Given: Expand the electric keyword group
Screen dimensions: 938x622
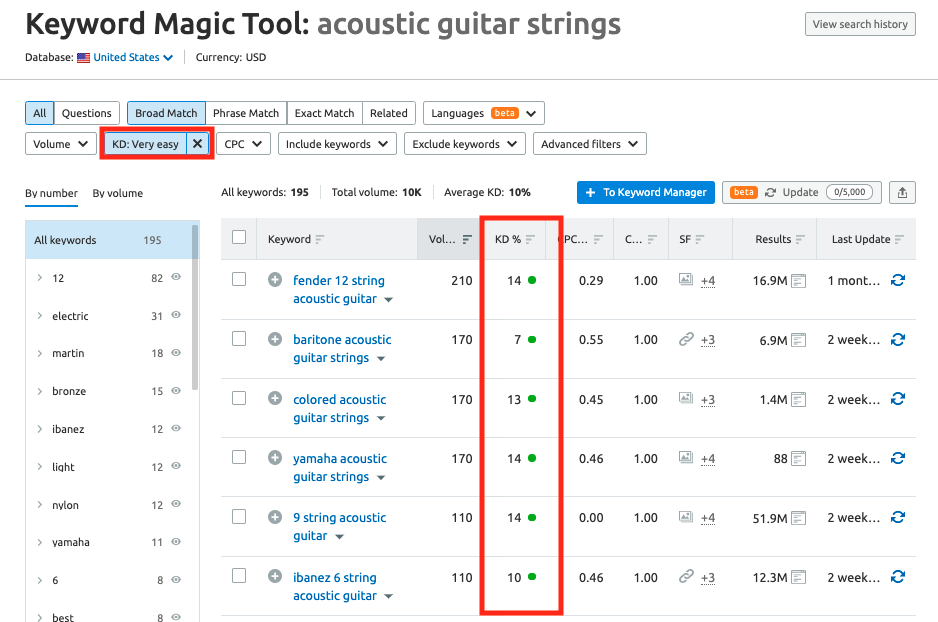Looking at the screenshot, I should [39, 316].
